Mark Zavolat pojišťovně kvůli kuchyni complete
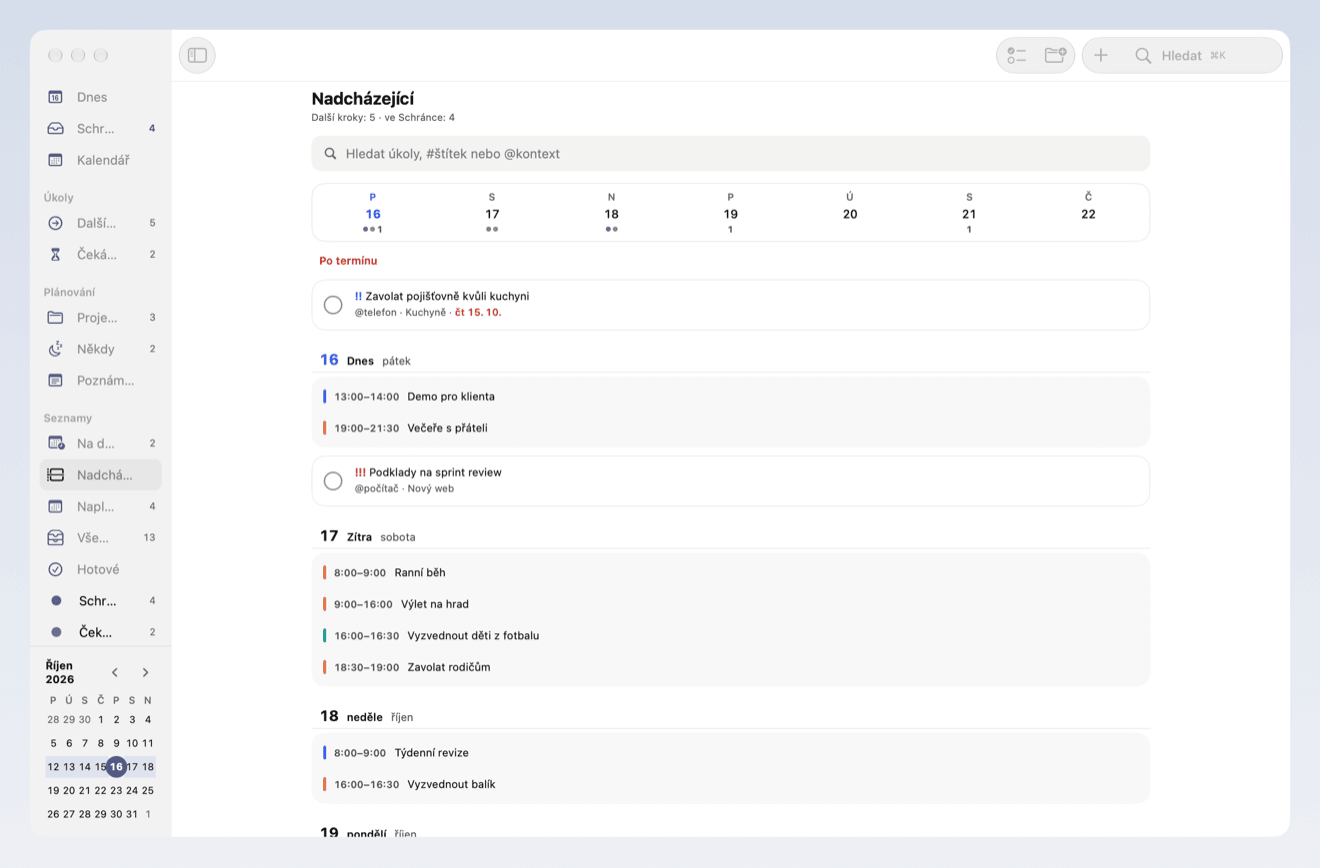 pyautogui.click(x=333, y=305)
